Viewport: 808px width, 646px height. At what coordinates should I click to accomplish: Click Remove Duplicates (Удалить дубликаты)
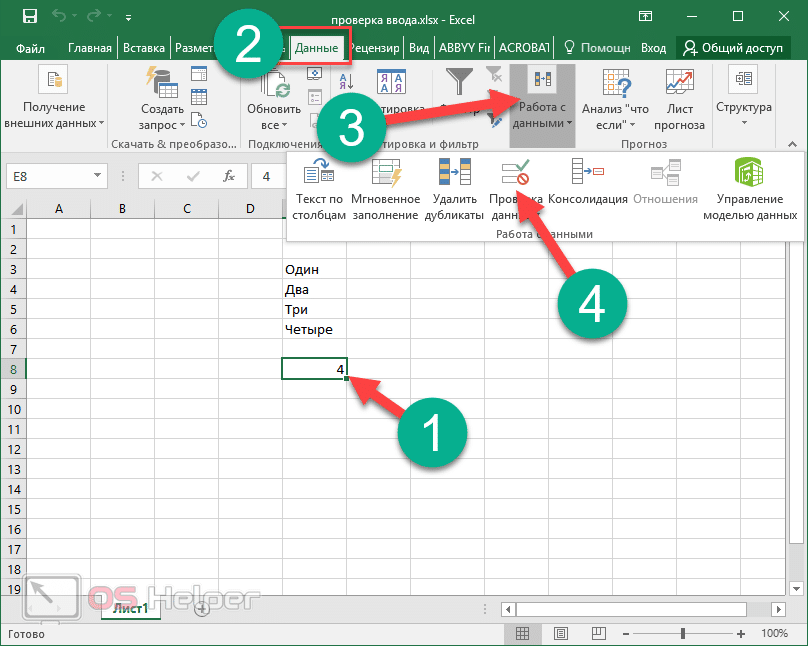coord(454,189)
